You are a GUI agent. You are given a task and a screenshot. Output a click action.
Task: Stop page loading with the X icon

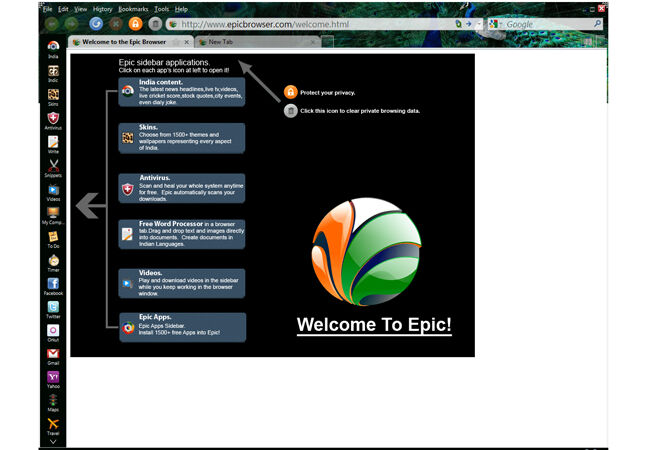(116, 24)
